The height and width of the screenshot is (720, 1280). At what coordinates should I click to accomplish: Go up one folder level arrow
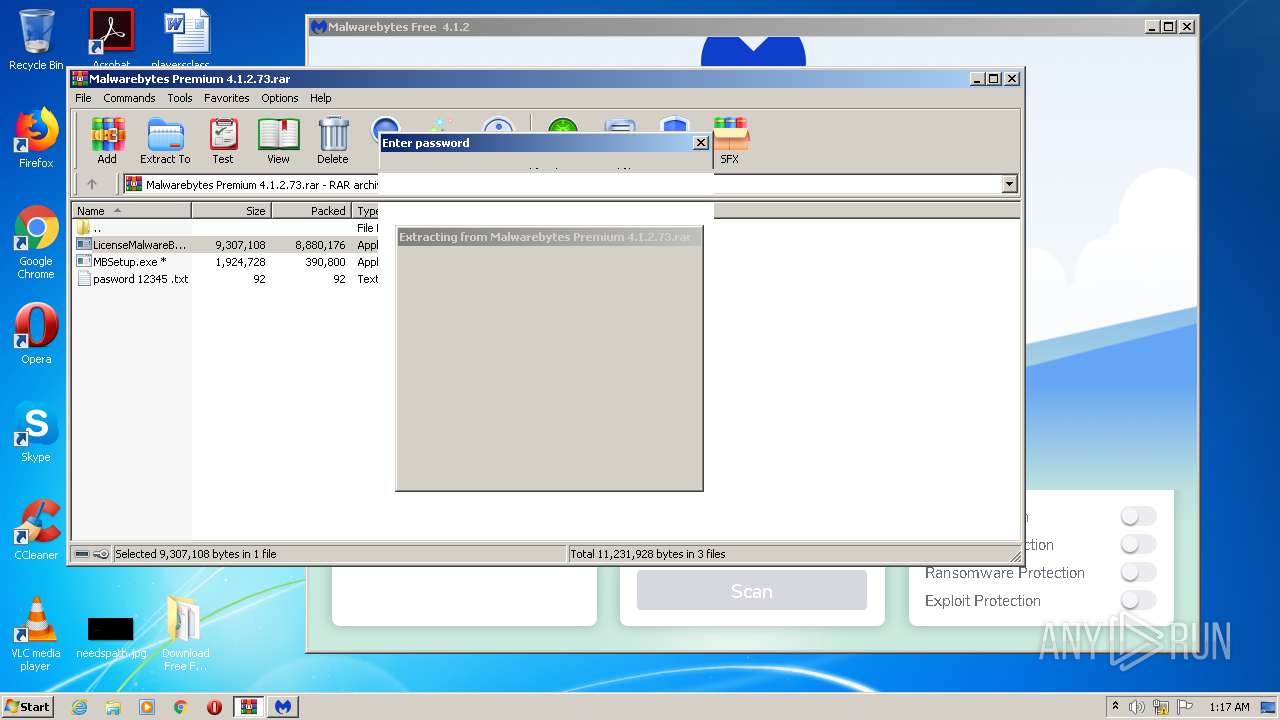click(92, 184)
